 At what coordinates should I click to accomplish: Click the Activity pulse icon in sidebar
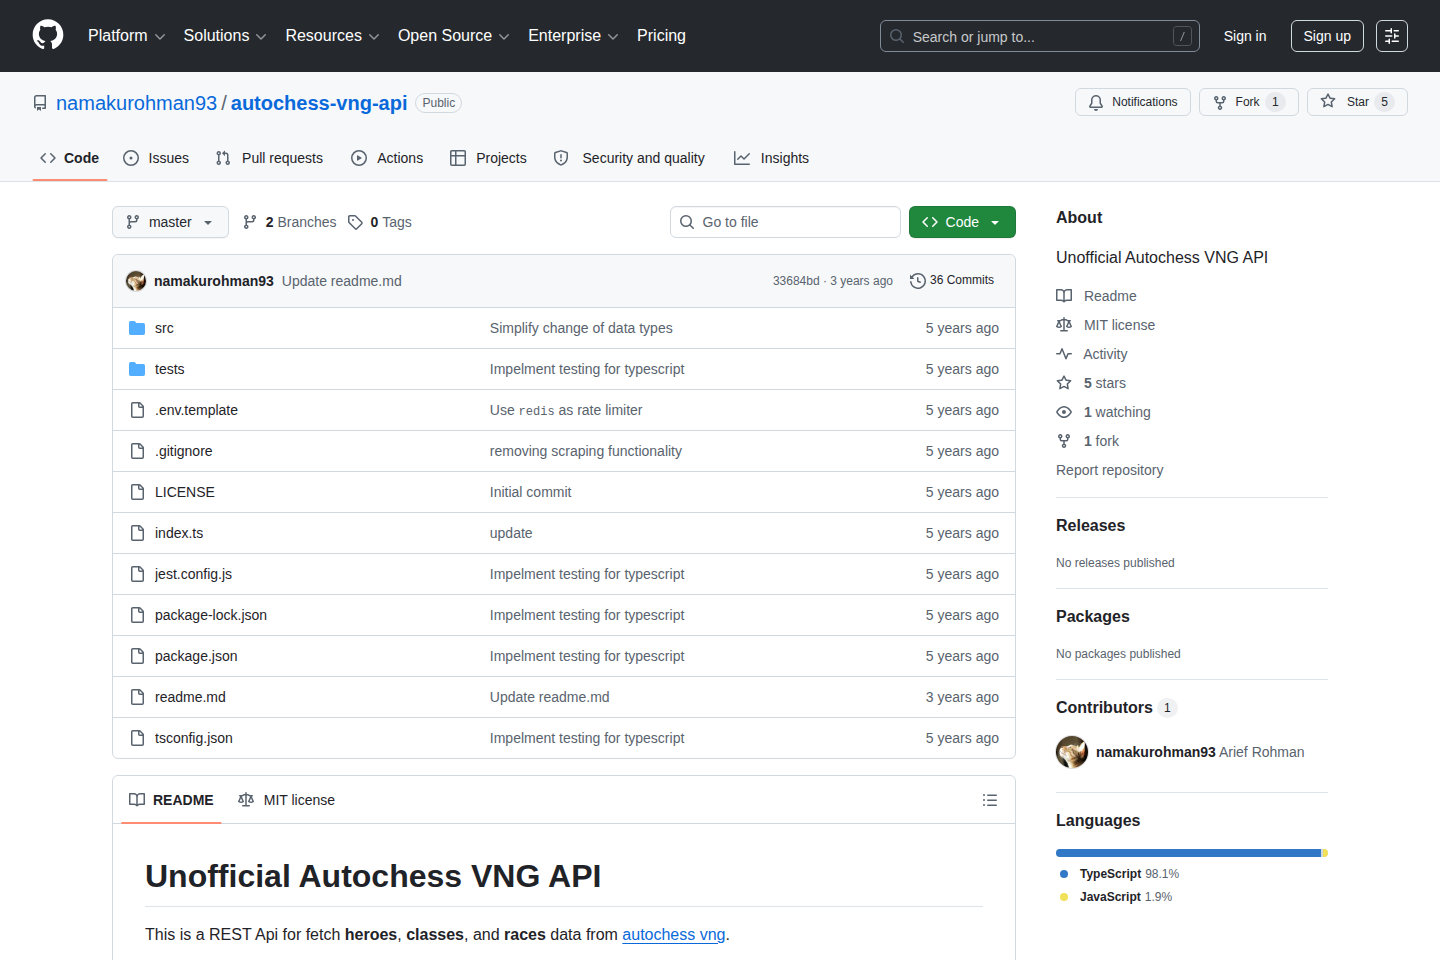(x=1064, y=353)
